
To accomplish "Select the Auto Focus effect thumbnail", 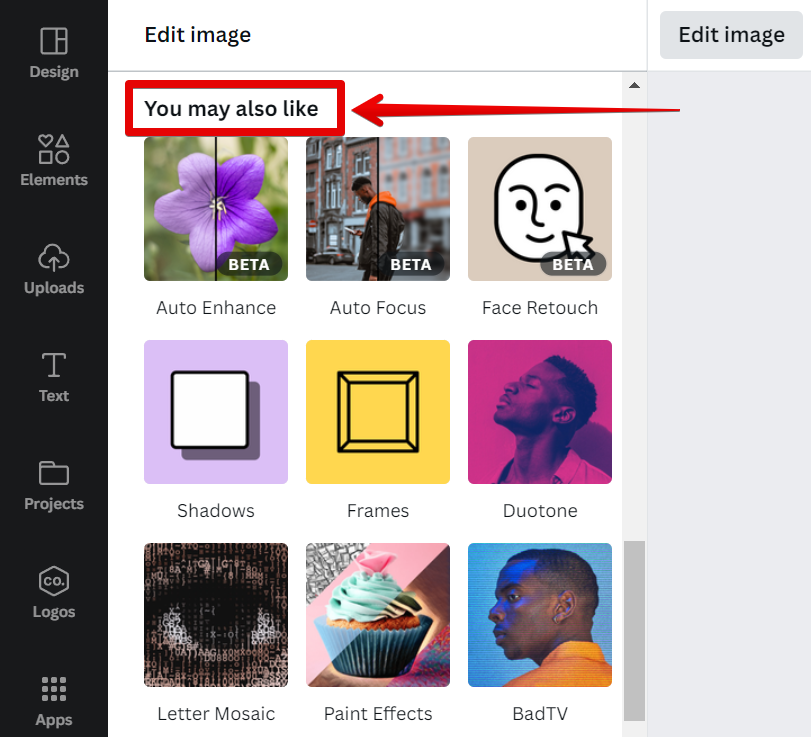I will [x=378, y=209].
